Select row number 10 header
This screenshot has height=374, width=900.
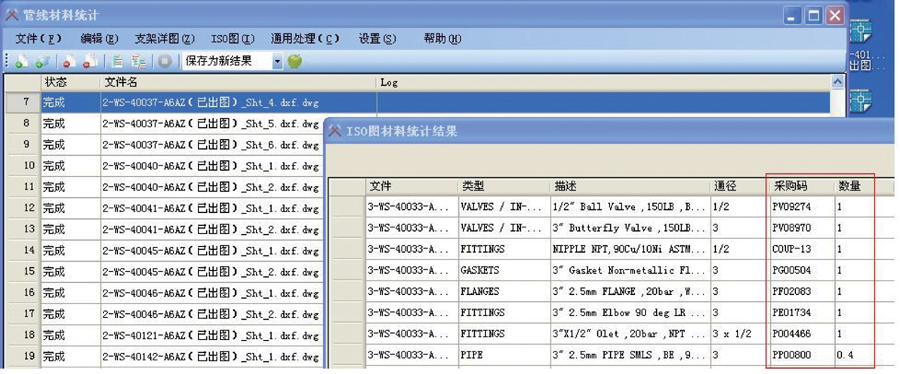[23, 166]
